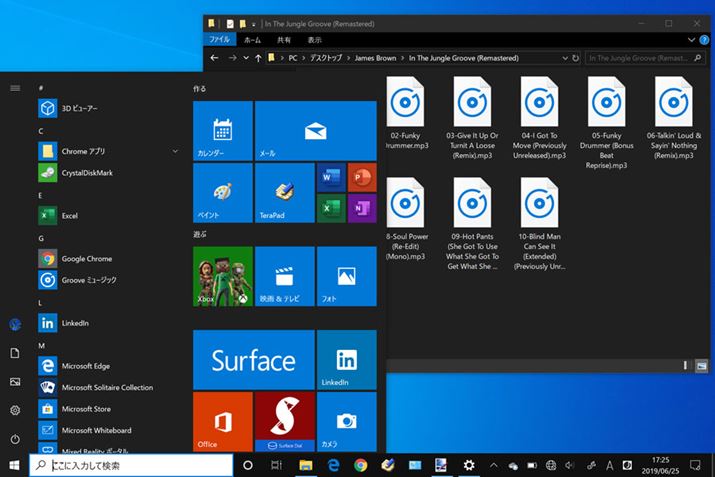The width and height of the screenshot is (715, 477).
Task: Open the ファイル ribbon tab
Action: (219, 40)
